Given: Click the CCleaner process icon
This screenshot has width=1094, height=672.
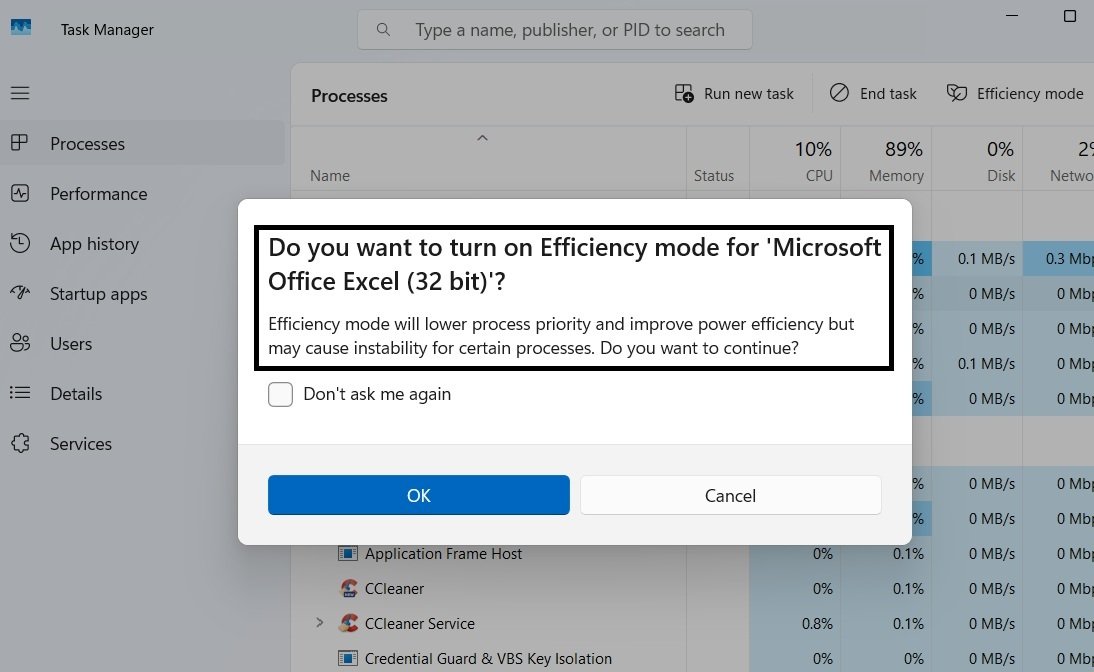Looking at the screenshot, I should [348, 588].
